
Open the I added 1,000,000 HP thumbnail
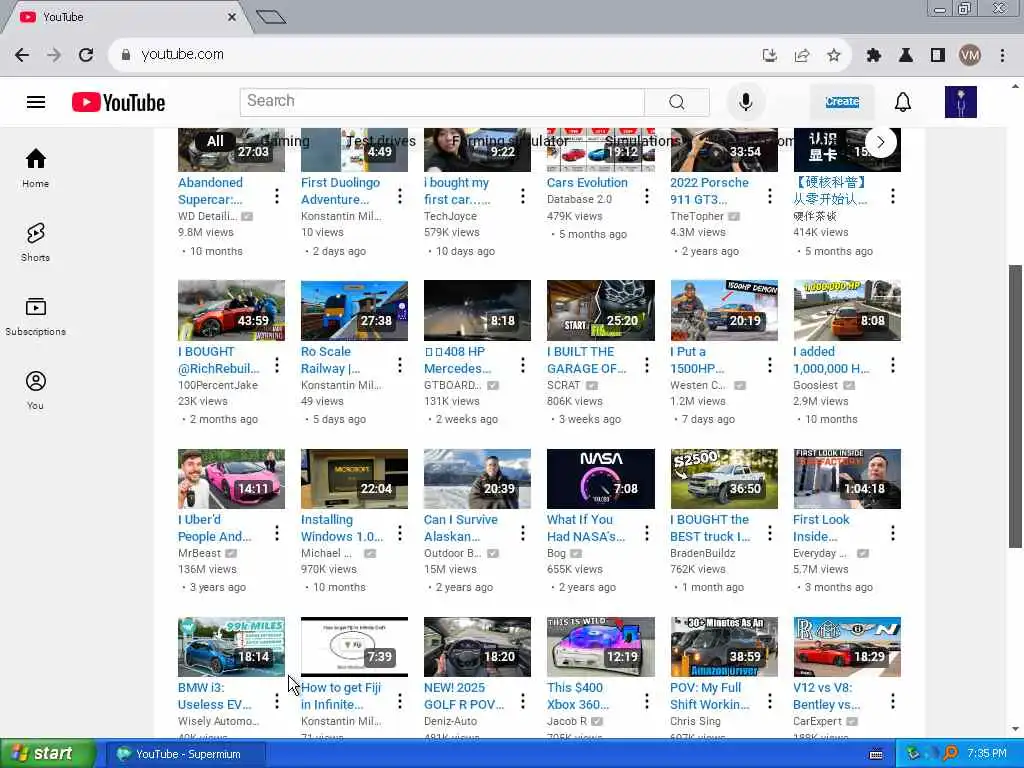tap(847, 310)
